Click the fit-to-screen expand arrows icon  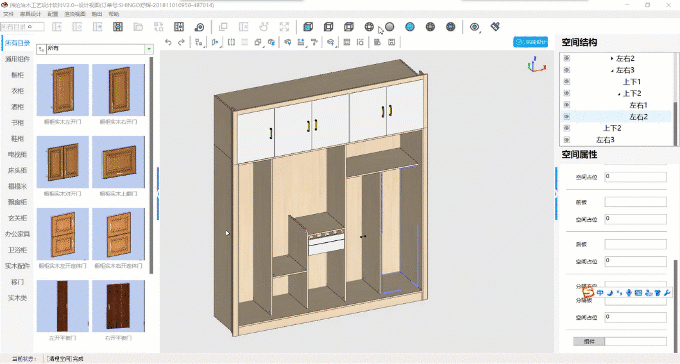pyautogui.click(x=284, y=27)
